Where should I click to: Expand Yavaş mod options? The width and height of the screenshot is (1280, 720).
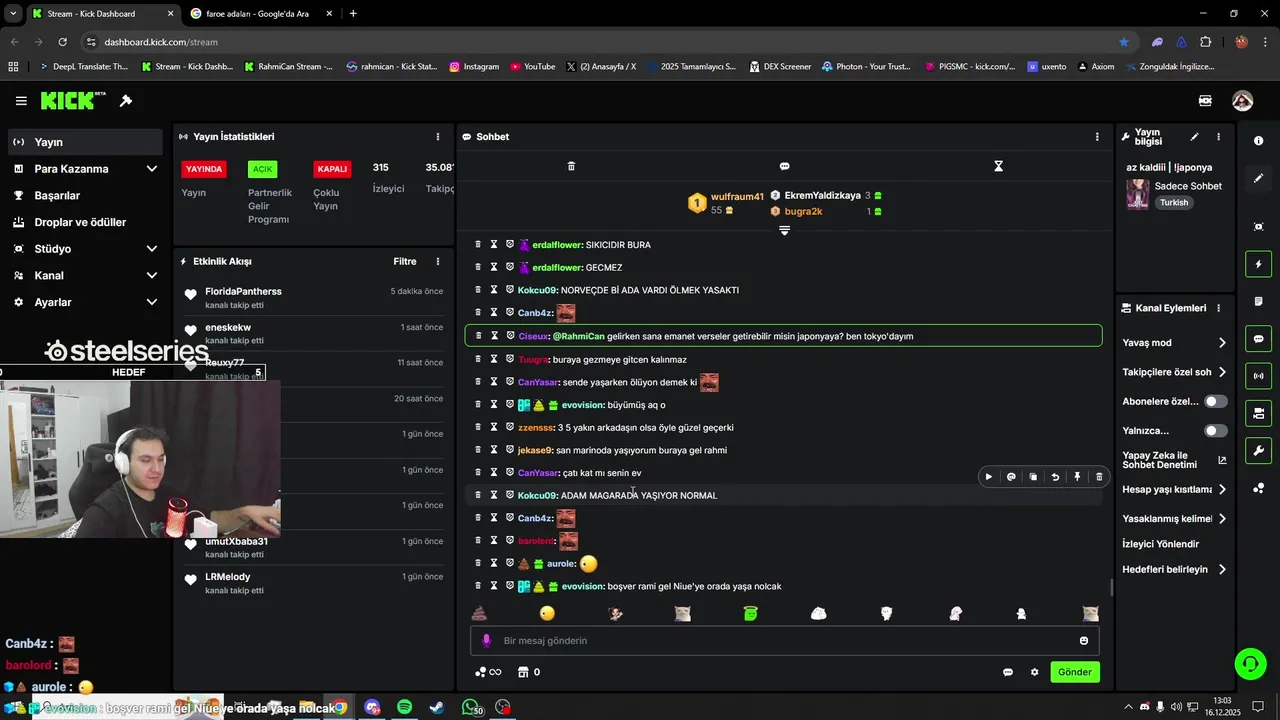click(1222, 343)
